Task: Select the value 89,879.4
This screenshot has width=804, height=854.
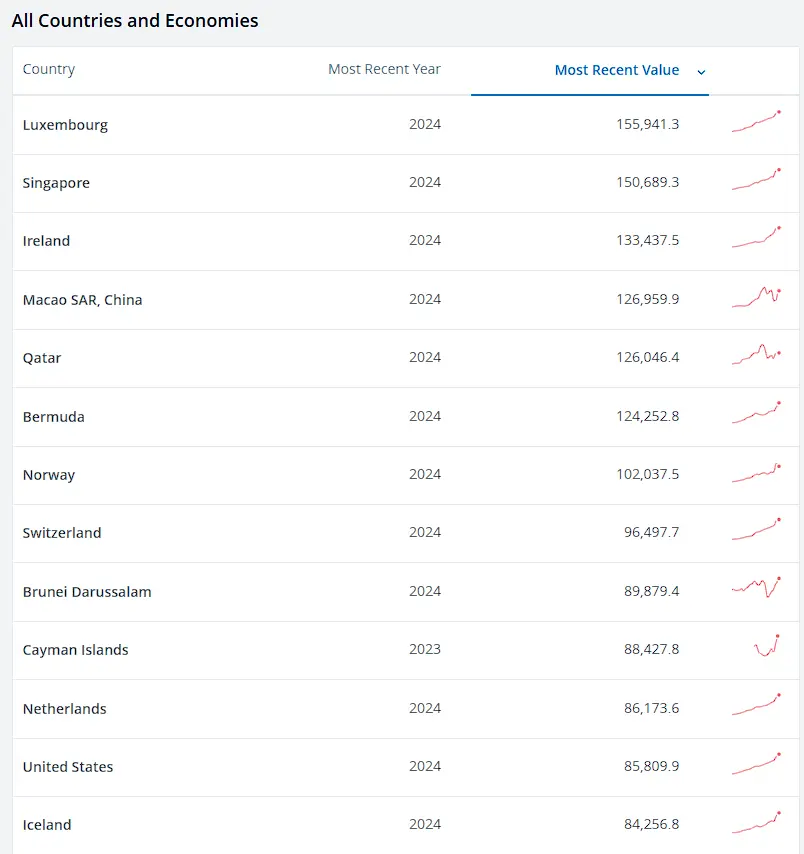Action: pos(651,591)
